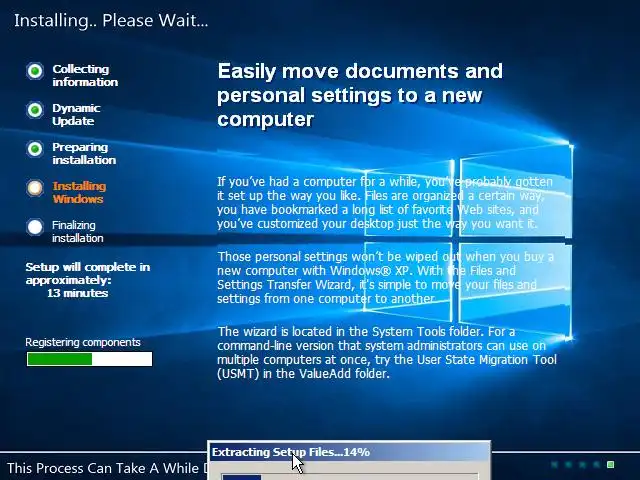Click the white Finalizing installation step indicator
This screenshot has height=480, width=640.
[x=35, y=227]
